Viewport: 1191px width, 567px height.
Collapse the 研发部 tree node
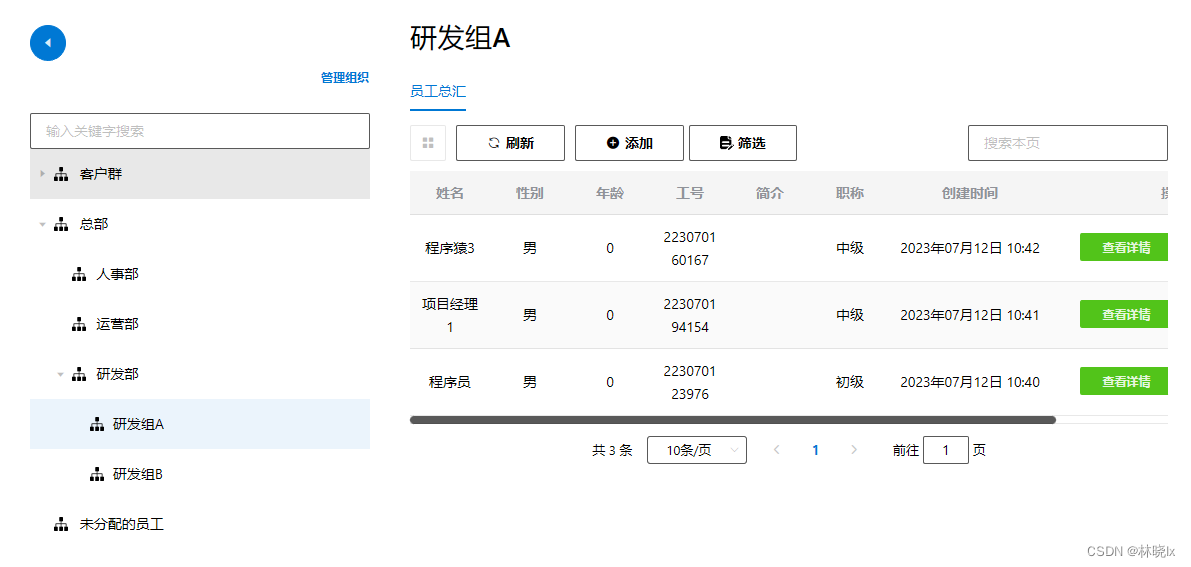coord(59,374)
